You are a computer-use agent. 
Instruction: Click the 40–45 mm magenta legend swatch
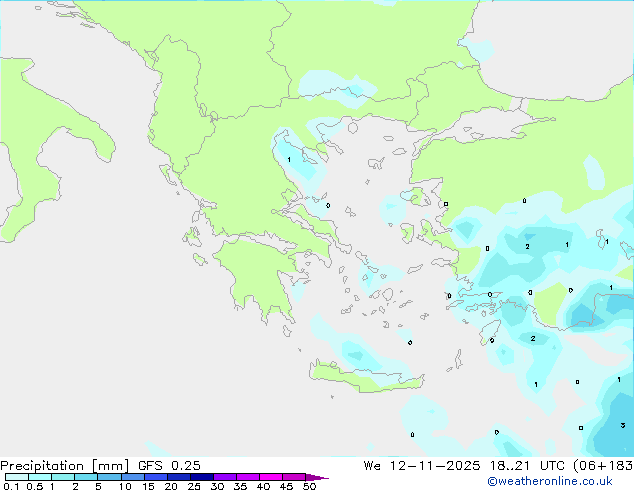point(271,477)
